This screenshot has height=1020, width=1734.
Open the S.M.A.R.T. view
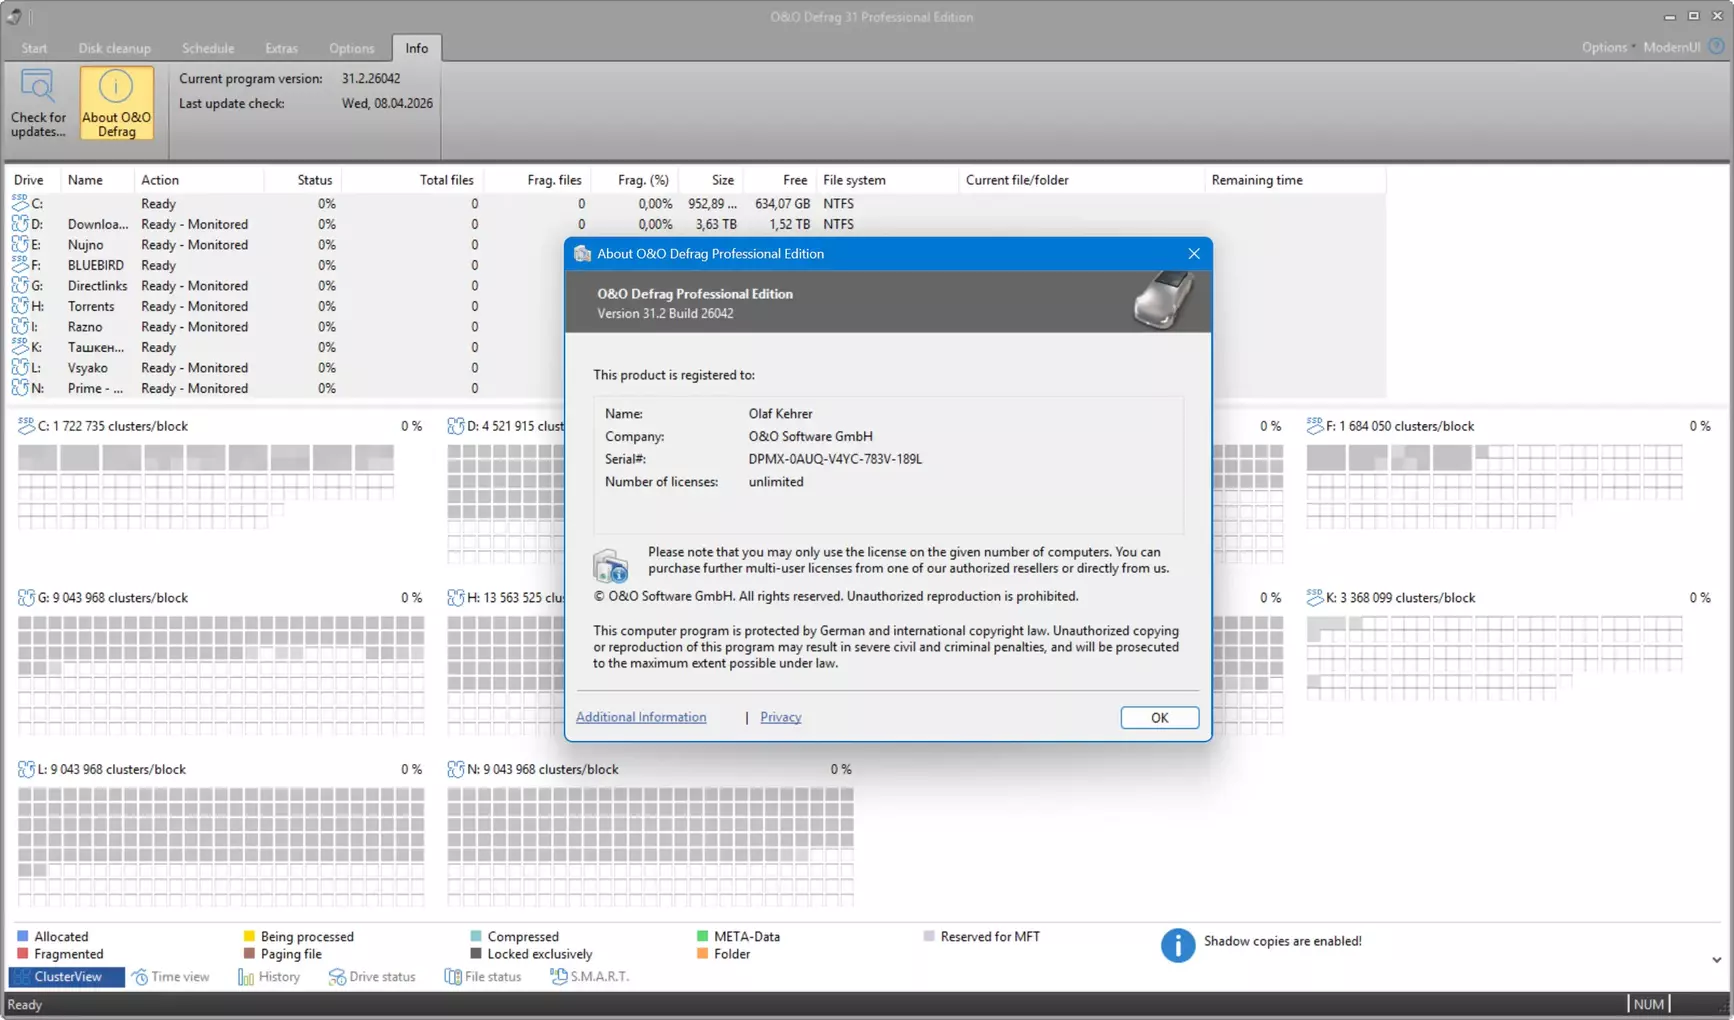[x=590, y=977]
